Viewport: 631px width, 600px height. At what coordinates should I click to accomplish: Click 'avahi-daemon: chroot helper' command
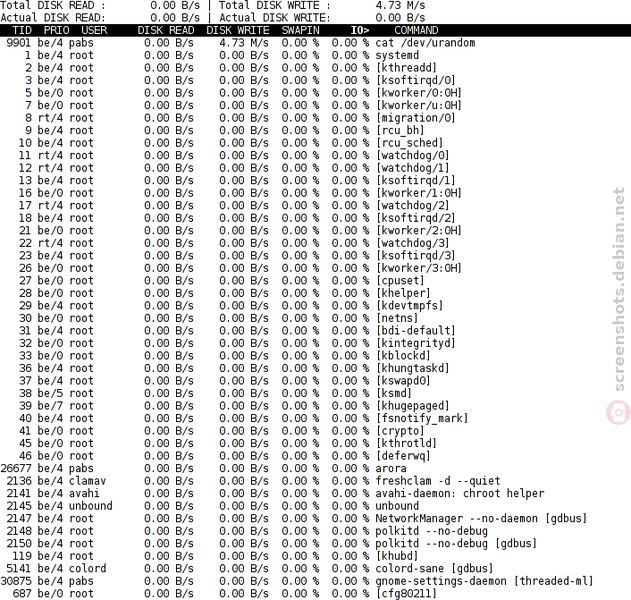(x=460, y=493)
